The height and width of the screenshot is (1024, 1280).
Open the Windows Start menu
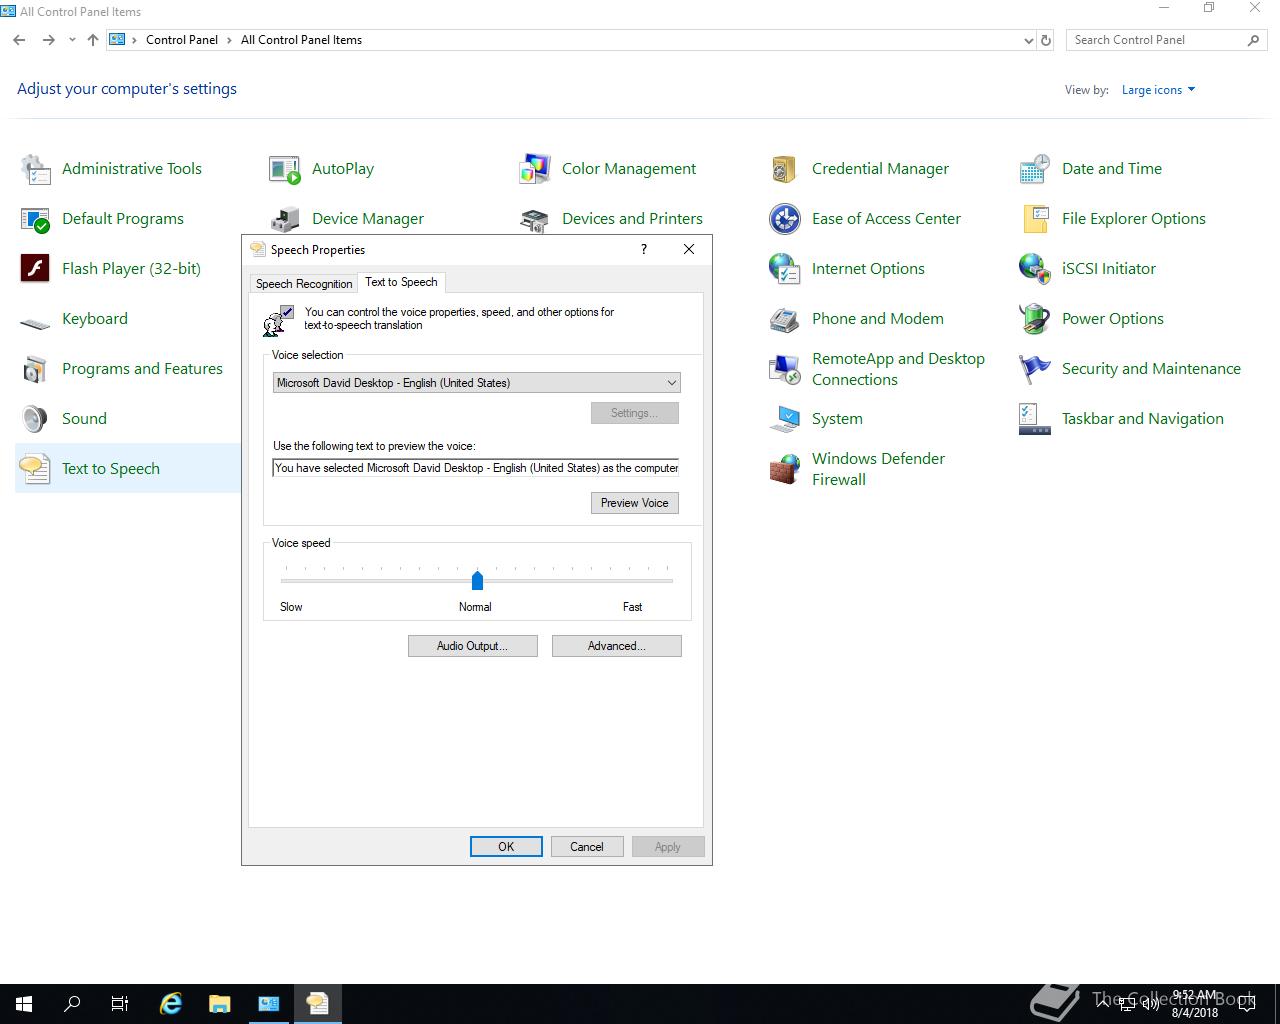click(x=24, y=1004)
